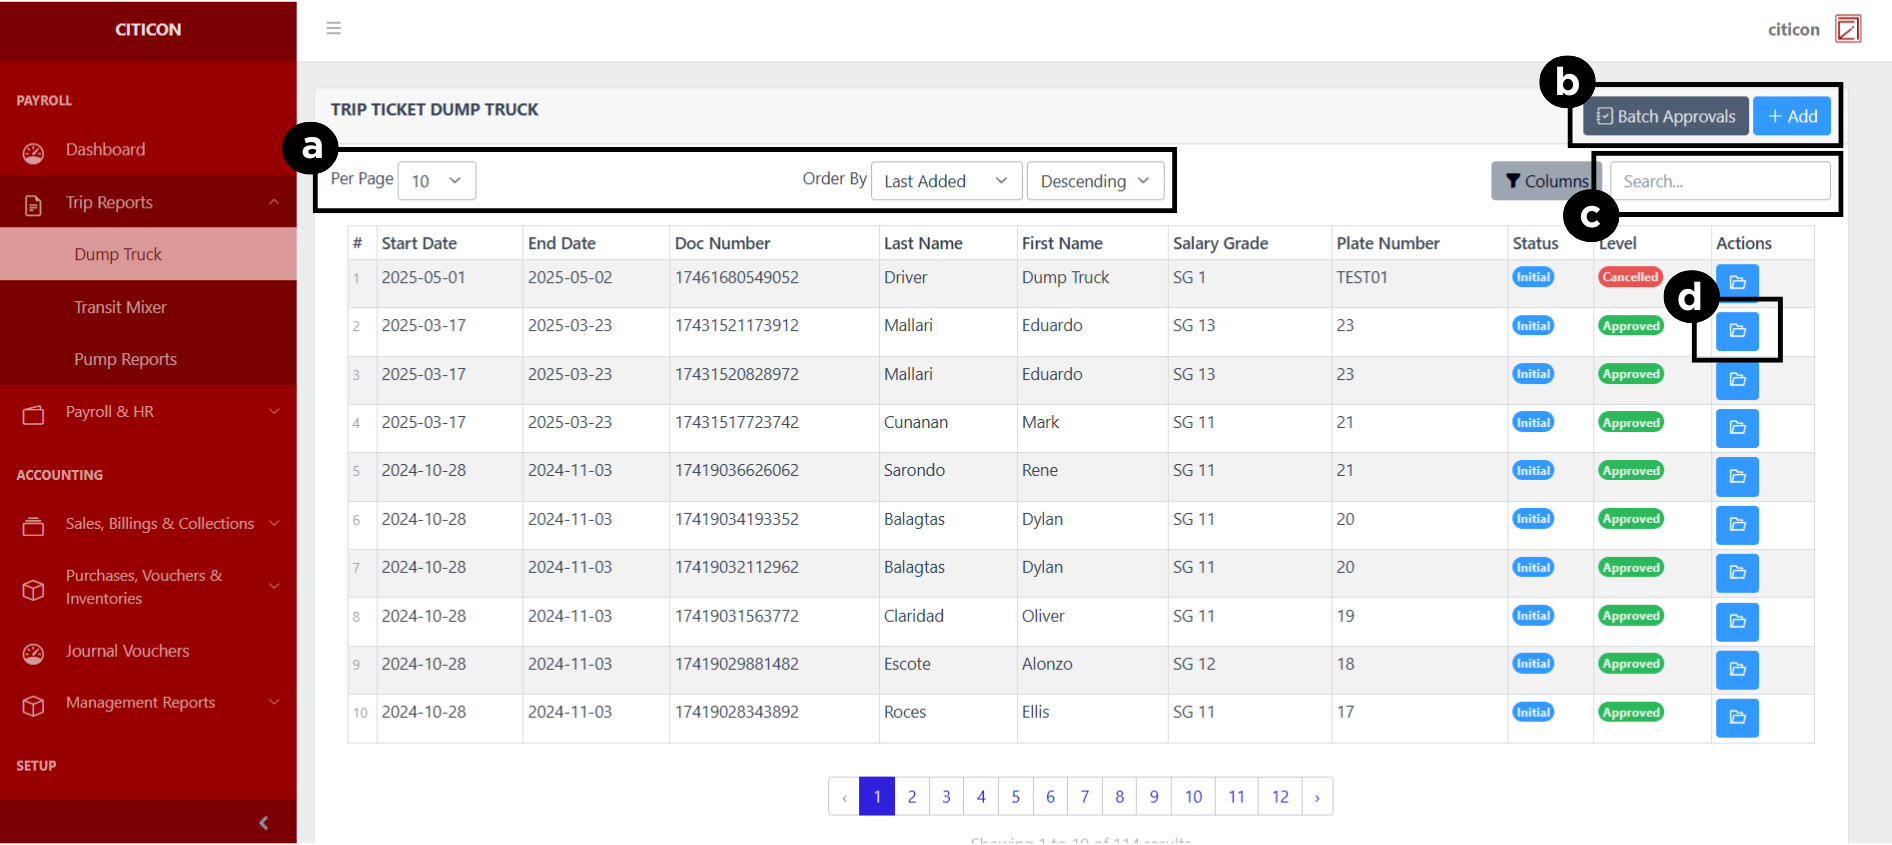The width and height of the screenshot is (1892, 845).
Task: Open folder action for Escote row
Action: tap(1737, 668)
